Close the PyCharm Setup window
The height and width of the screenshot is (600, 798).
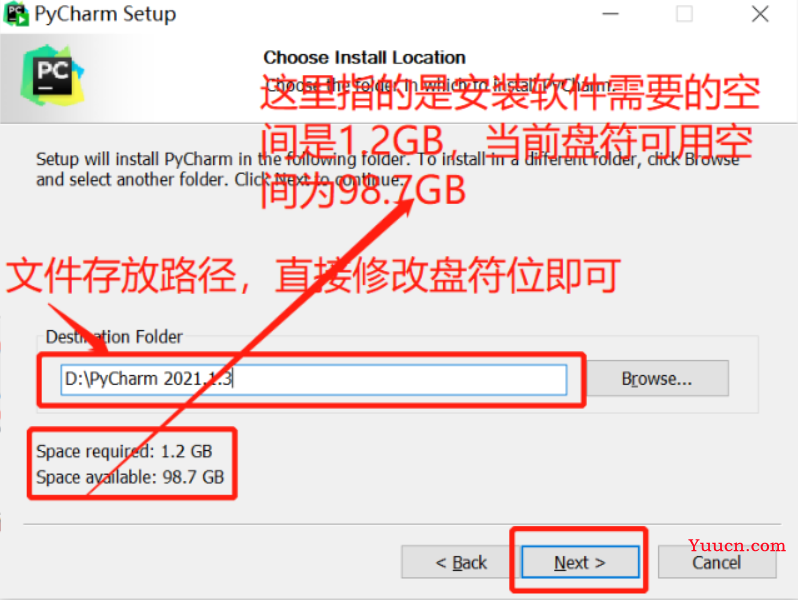[760, 14]
